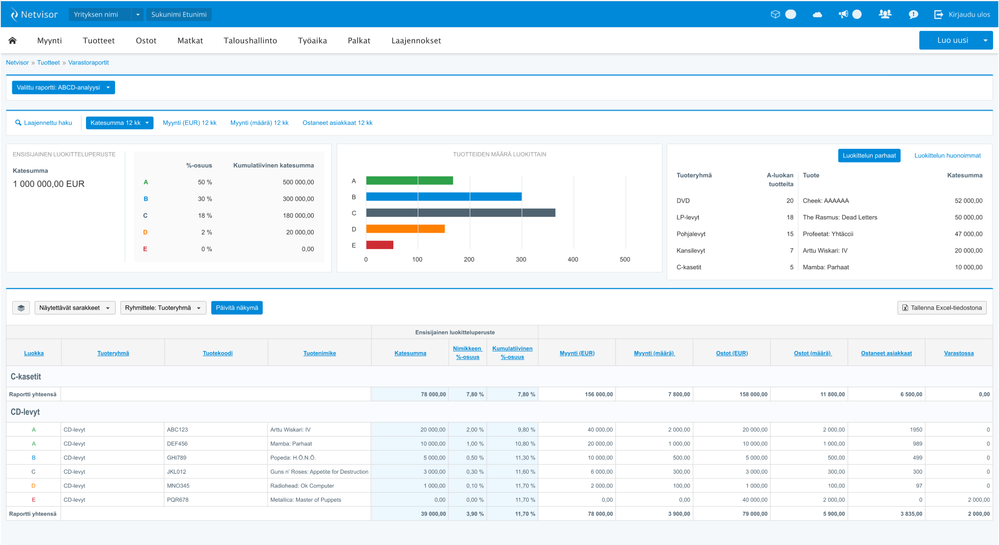Open the Taloushallinto menu
999x545 pixels.
tap(250, 41)
